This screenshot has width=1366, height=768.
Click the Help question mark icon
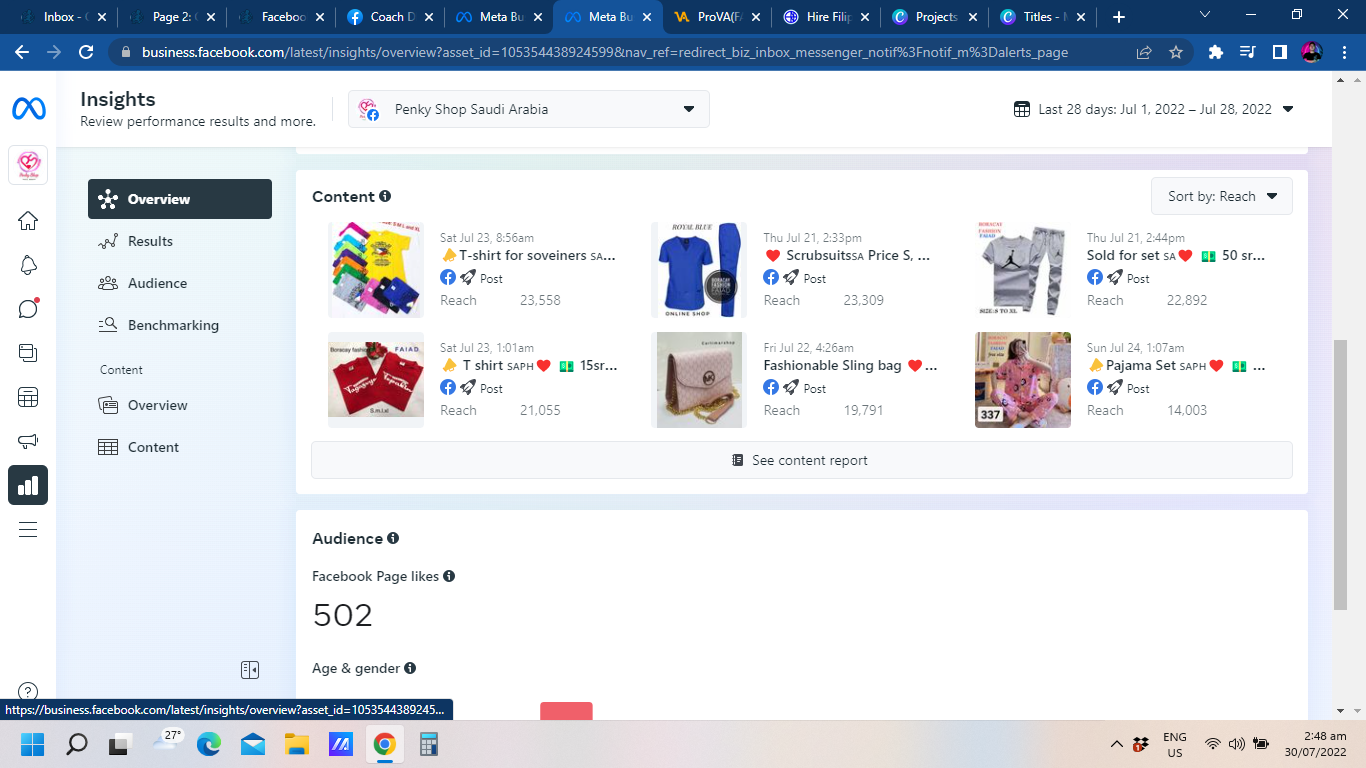click(x=28, y=691)
